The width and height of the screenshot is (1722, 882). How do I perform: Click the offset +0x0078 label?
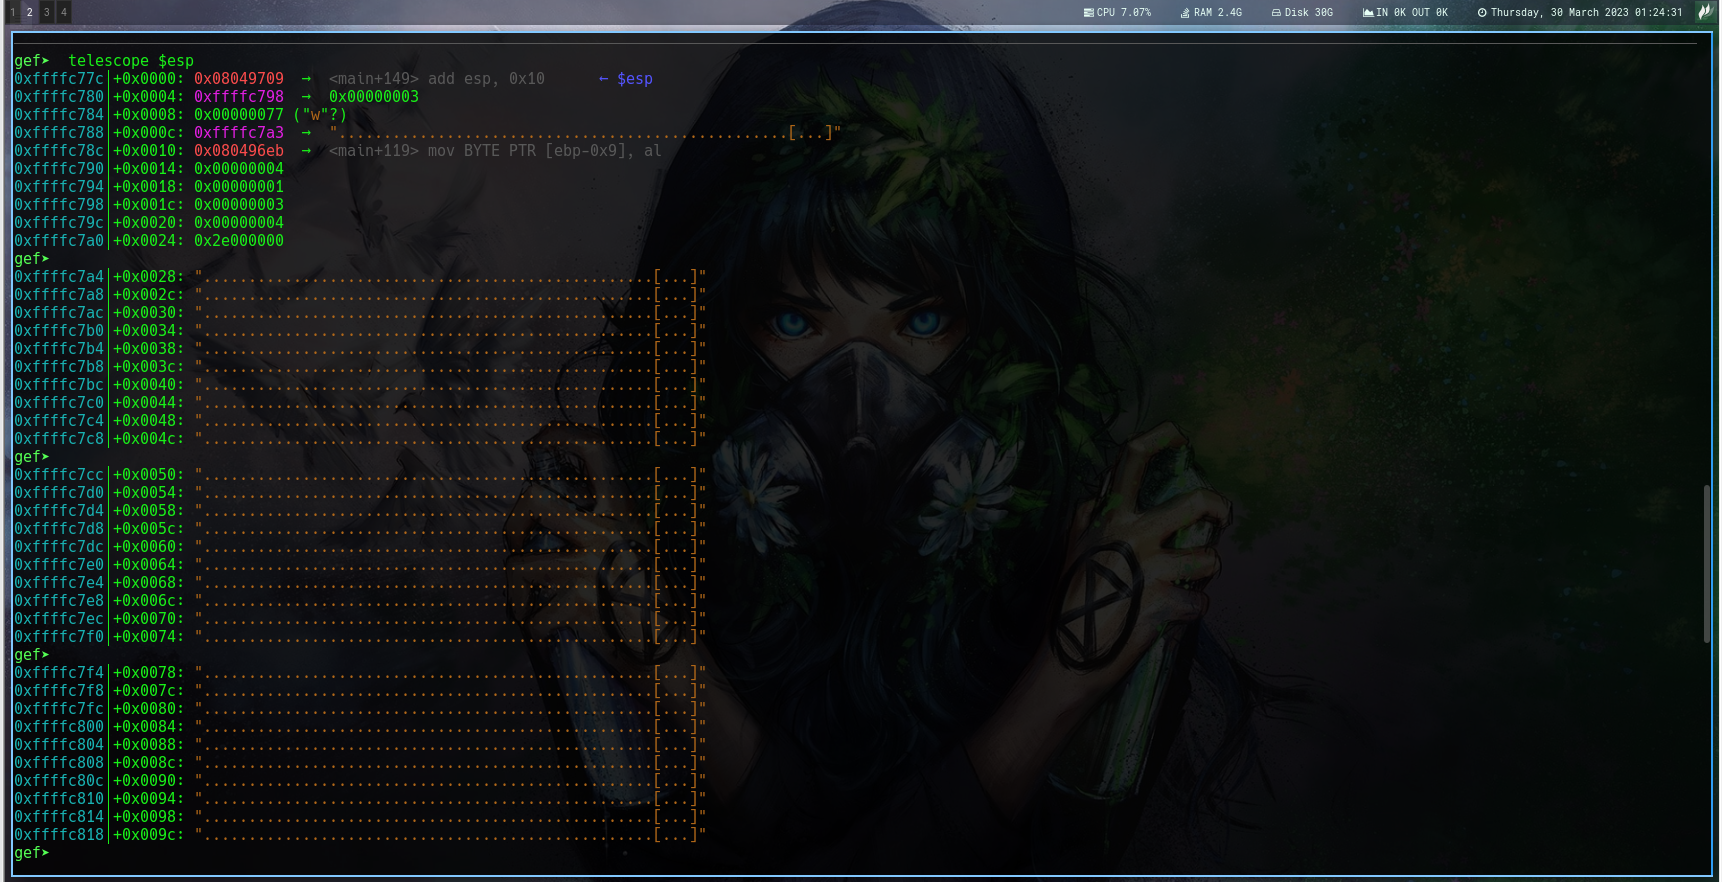coord(148,673)
